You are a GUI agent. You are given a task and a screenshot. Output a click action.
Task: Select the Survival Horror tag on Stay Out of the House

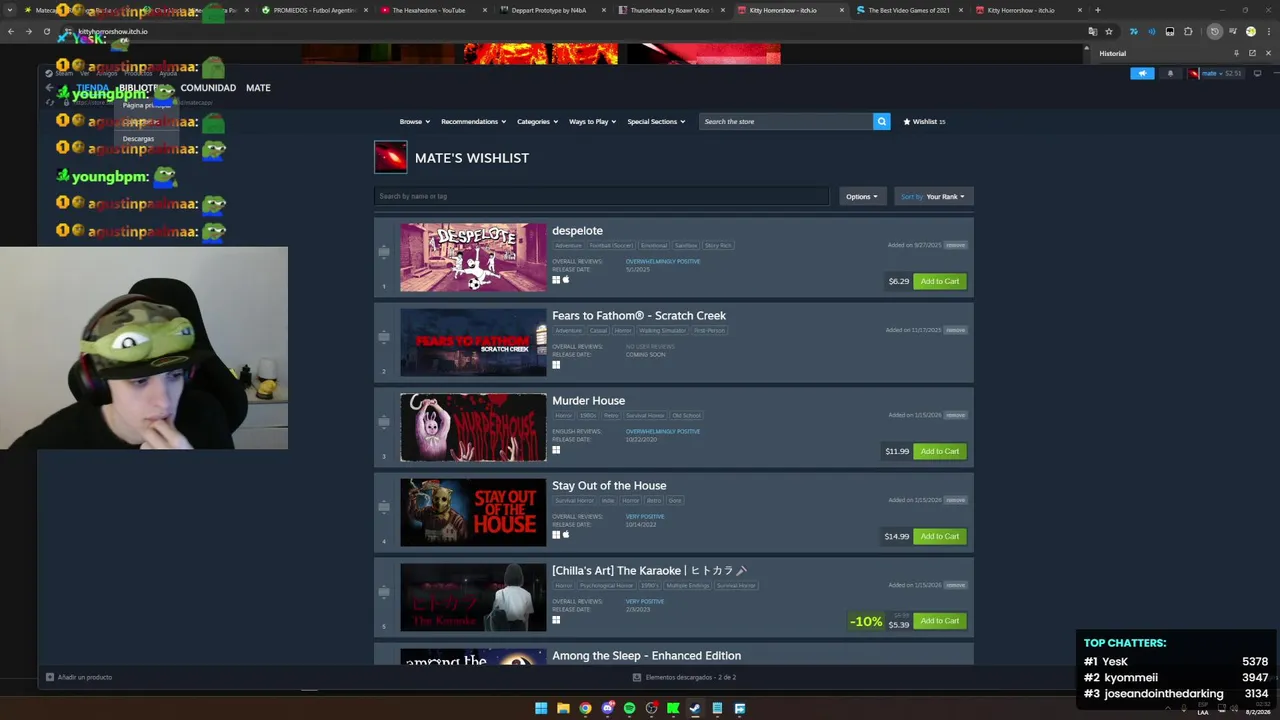(574, 500)
